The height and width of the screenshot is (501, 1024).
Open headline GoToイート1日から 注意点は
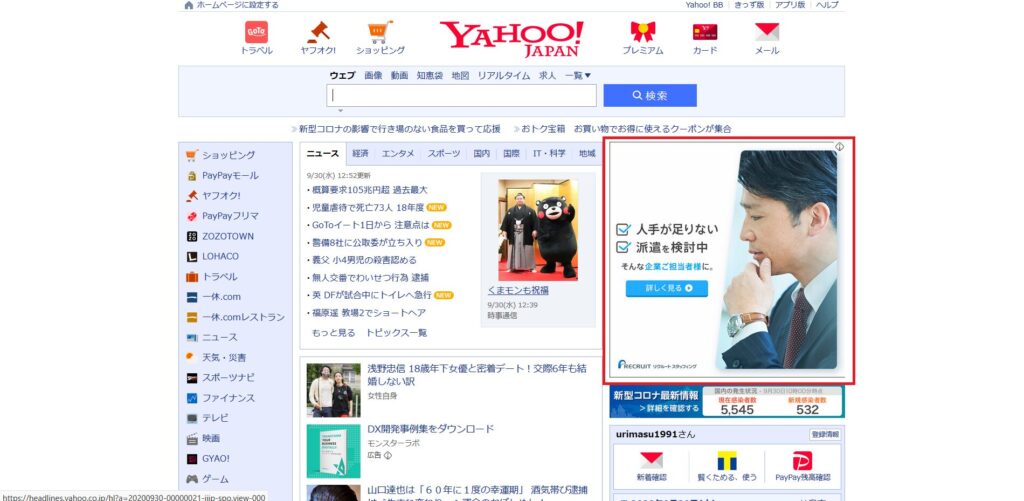[370, 225]
